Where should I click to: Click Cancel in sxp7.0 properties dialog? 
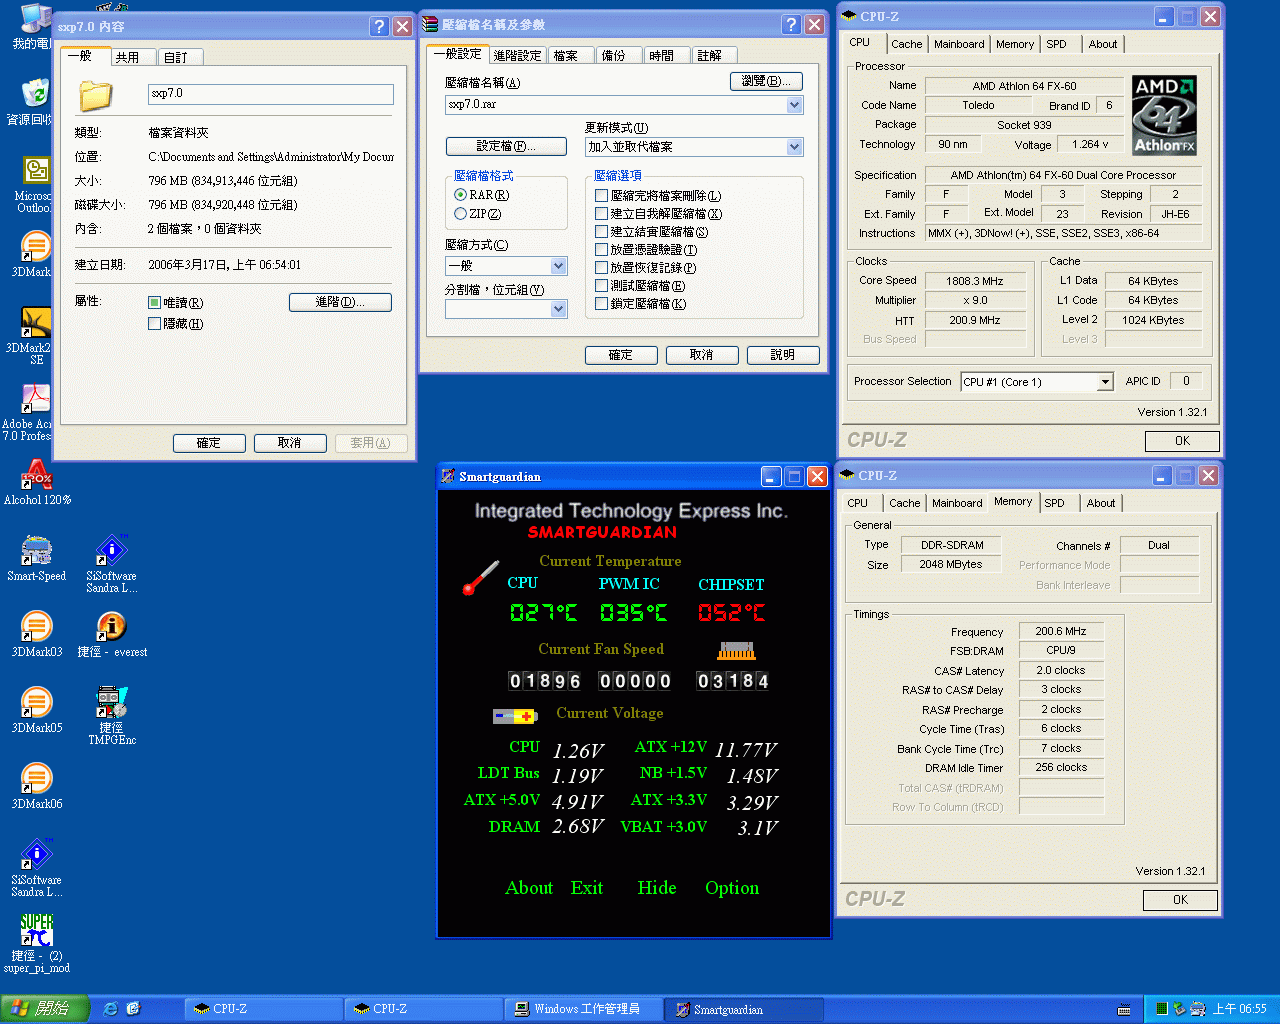click(x=290, y=443)
